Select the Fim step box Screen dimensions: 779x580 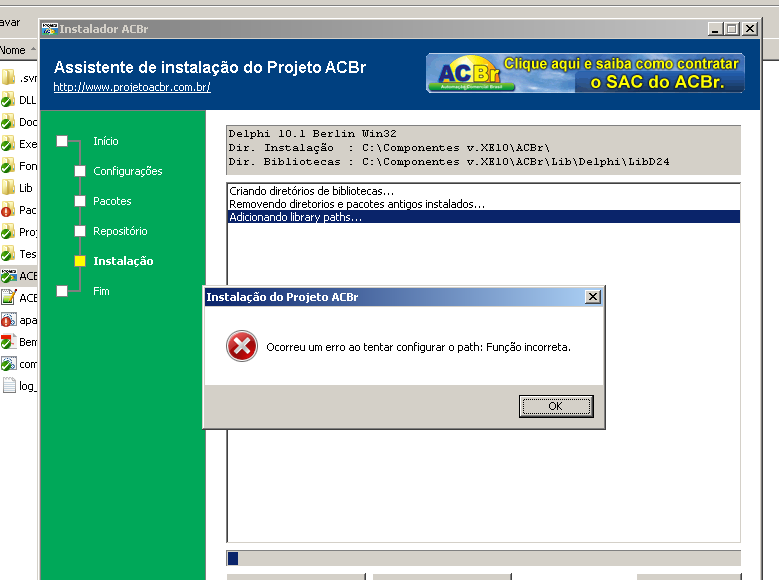(62, 291)
